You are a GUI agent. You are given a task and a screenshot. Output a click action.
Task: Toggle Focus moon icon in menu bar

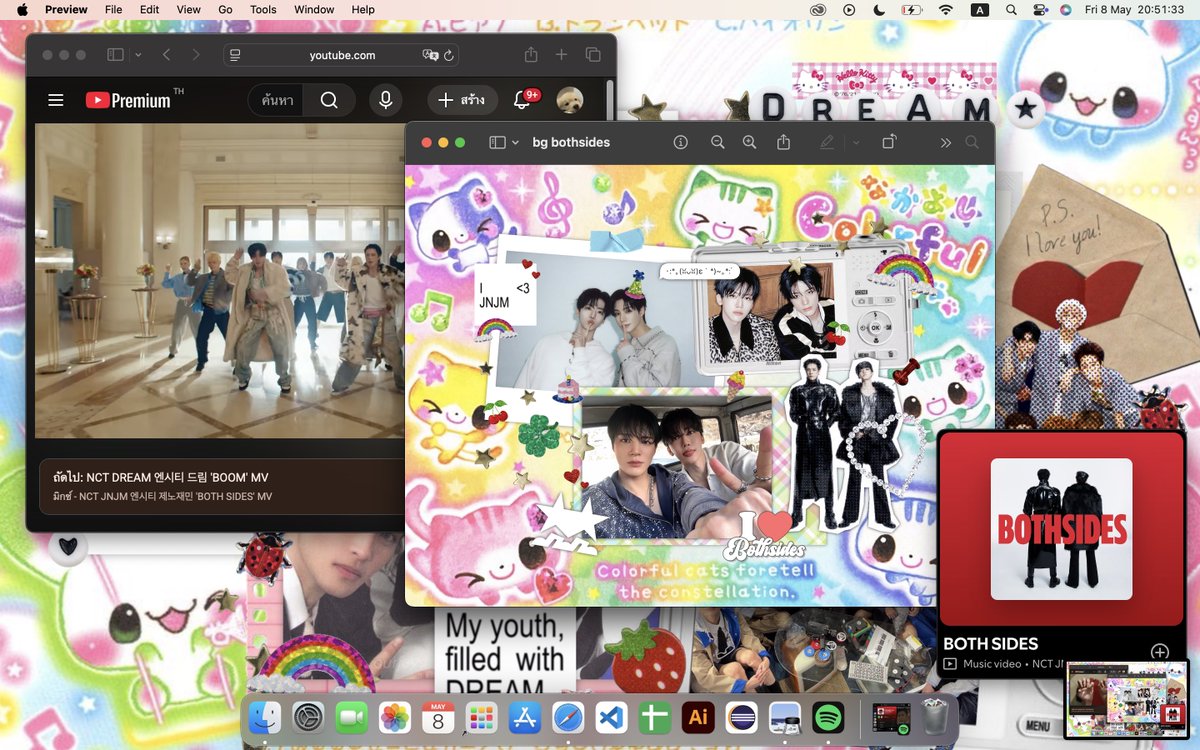pyautogui.click(x=879, y=9)
